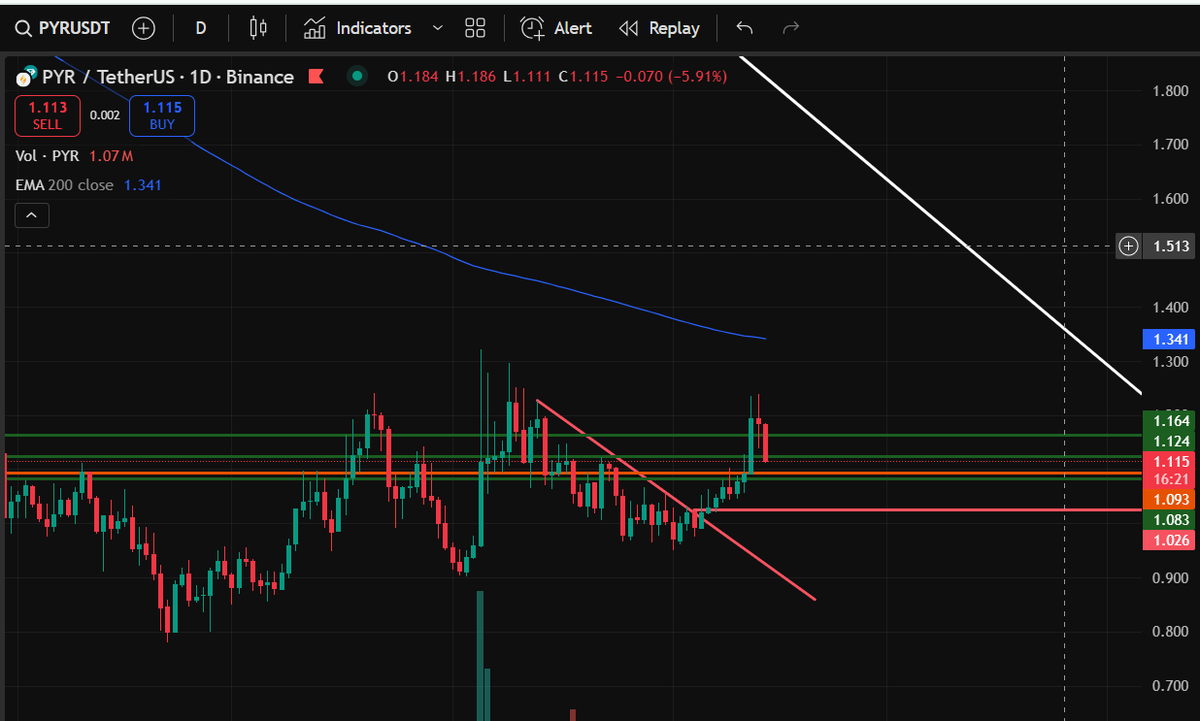Open candlestick chart style selector
This screenshot has height=721, width=1200.
point(259,28)
